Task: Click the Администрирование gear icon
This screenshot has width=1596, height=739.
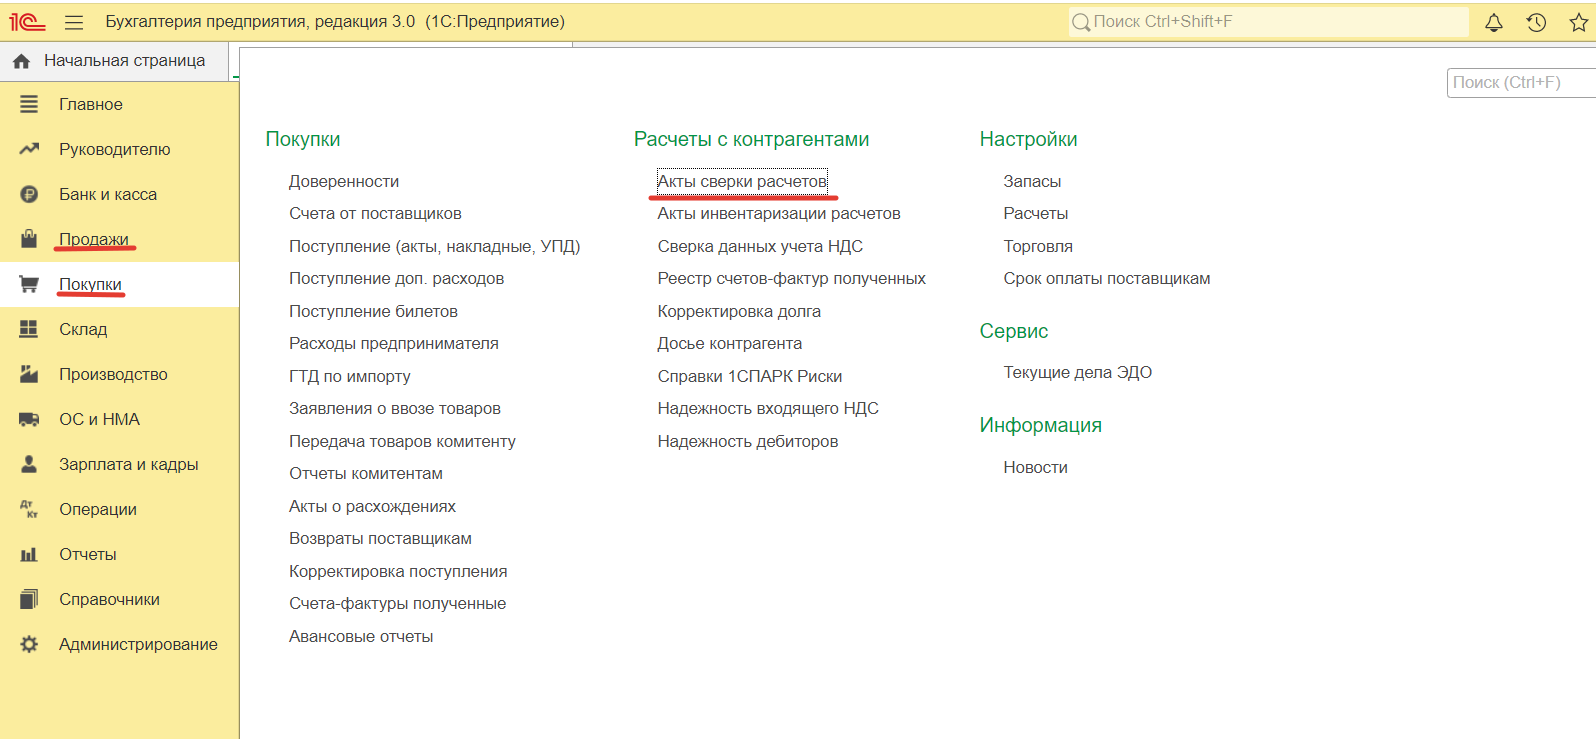Action: 29,644
